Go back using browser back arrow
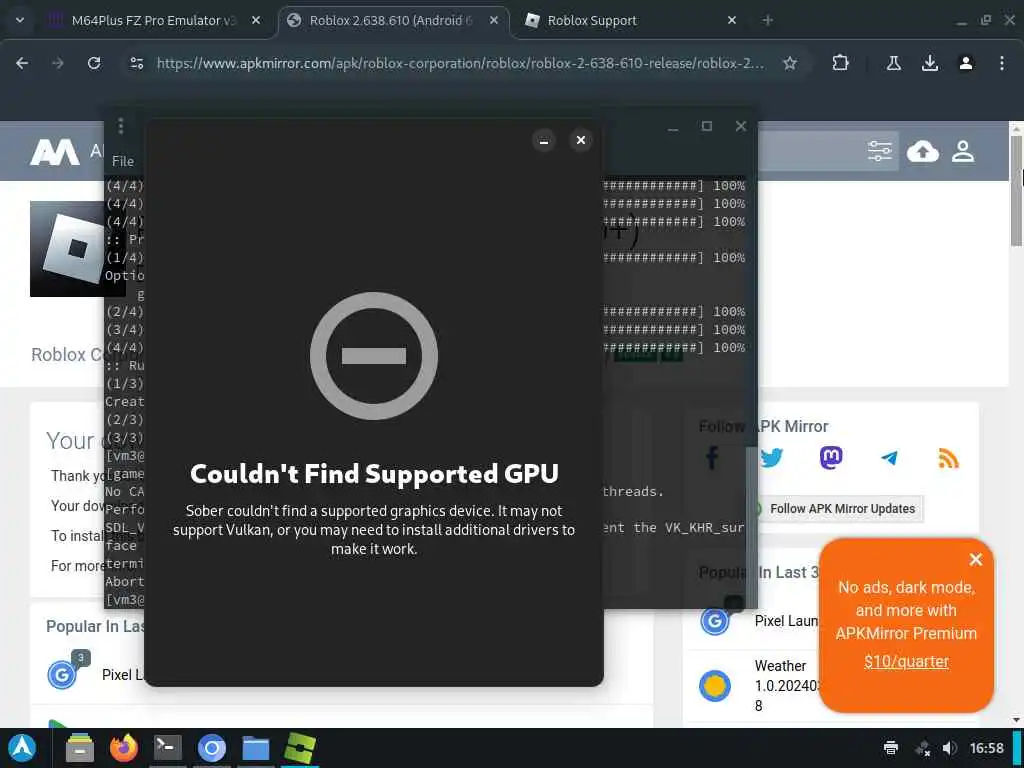Image resolution: width=1024 pixels, height=768 pixels. pos(22,63)
